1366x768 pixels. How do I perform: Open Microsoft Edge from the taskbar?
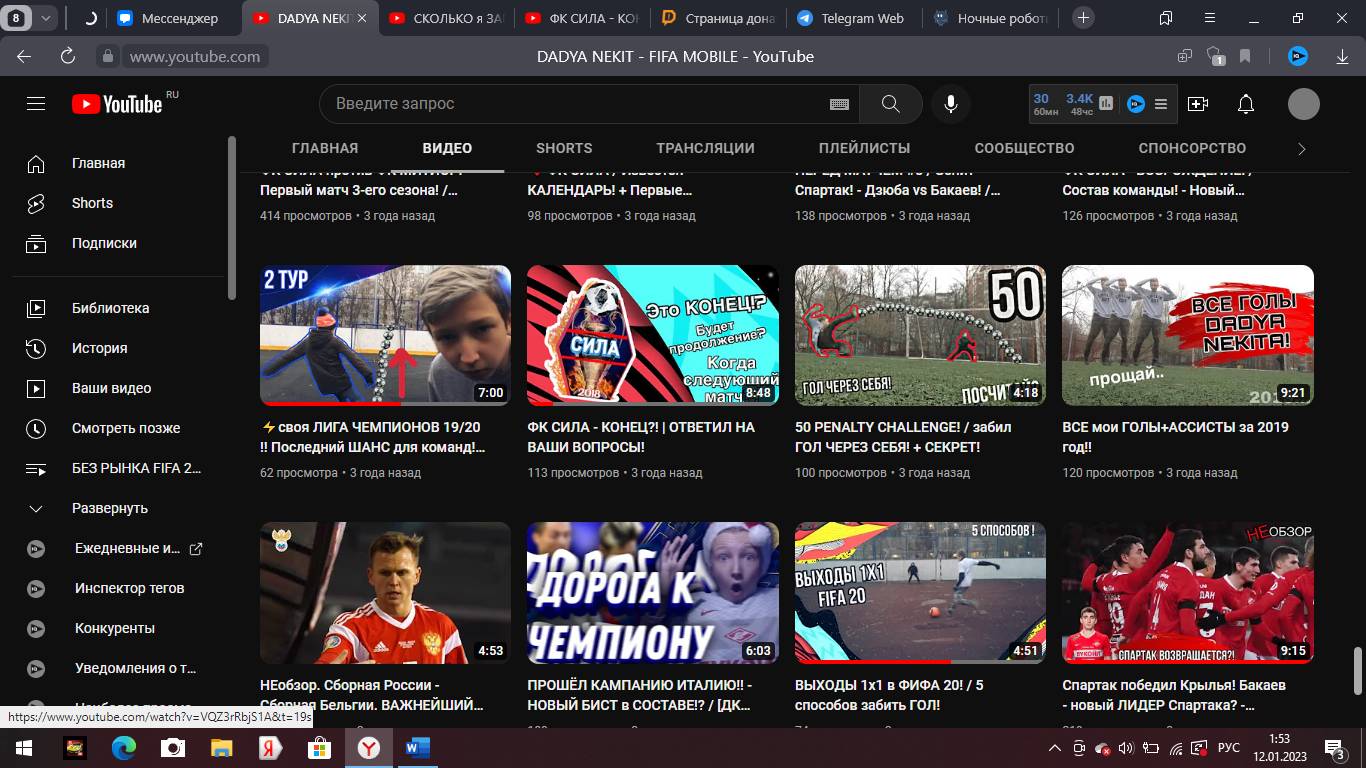point(124,748)
